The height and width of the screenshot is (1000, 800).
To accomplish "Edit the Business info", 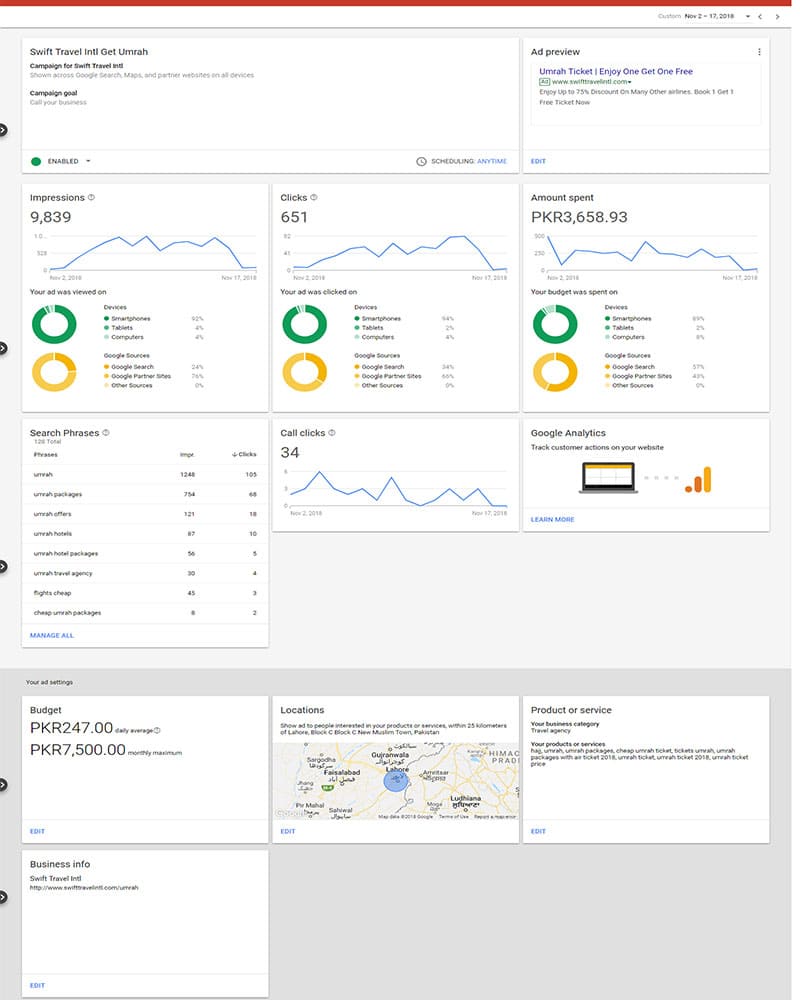I will coord(38,985).
